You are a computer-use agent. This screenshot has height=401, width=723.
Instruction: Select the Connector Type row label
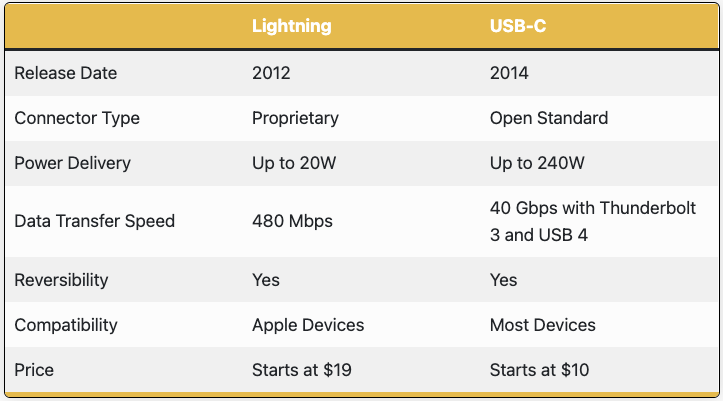[x=77, y=118]
